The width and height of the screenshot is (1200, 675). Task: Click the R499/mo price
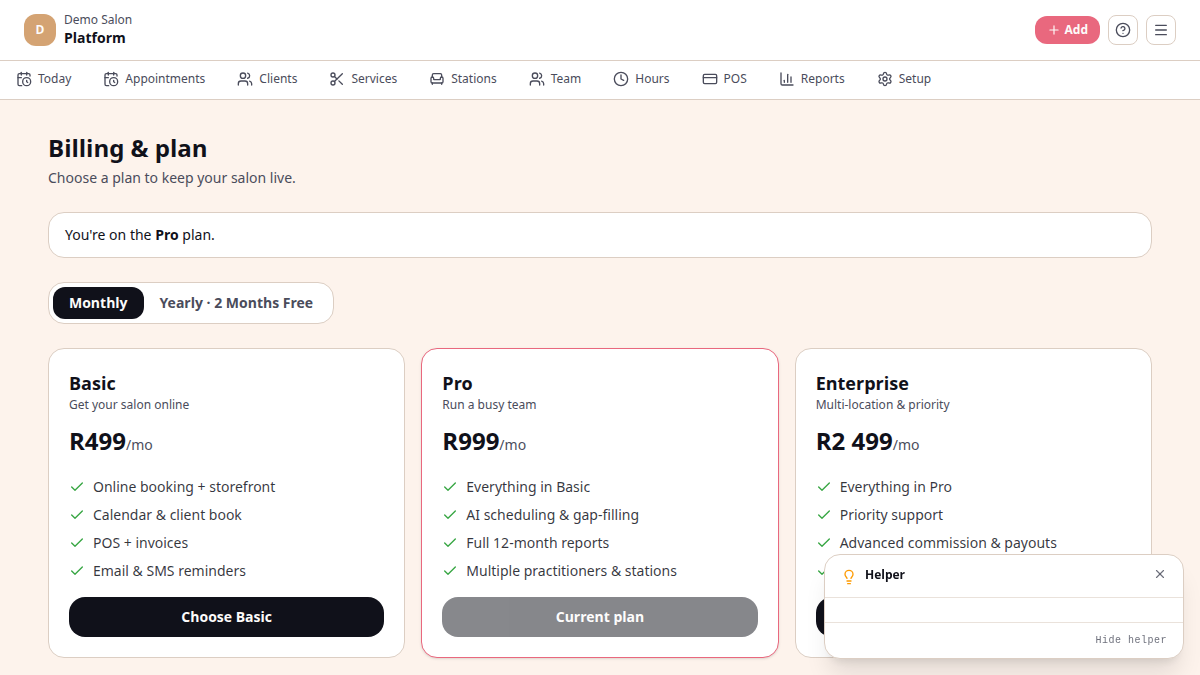111,442
